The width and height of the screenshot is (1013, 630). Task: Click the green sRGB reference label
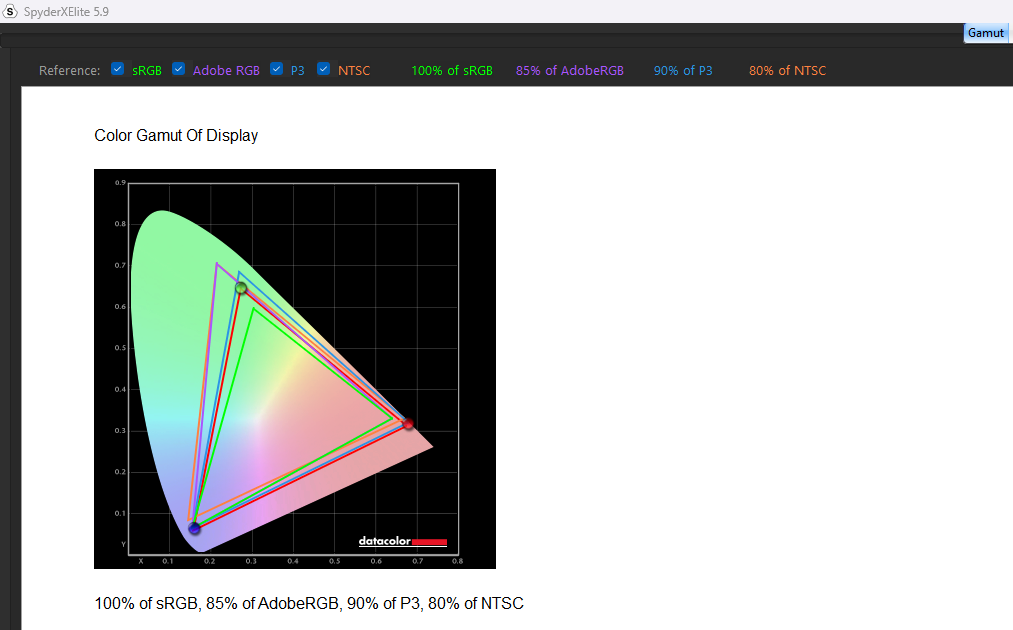tap(147, 71)
